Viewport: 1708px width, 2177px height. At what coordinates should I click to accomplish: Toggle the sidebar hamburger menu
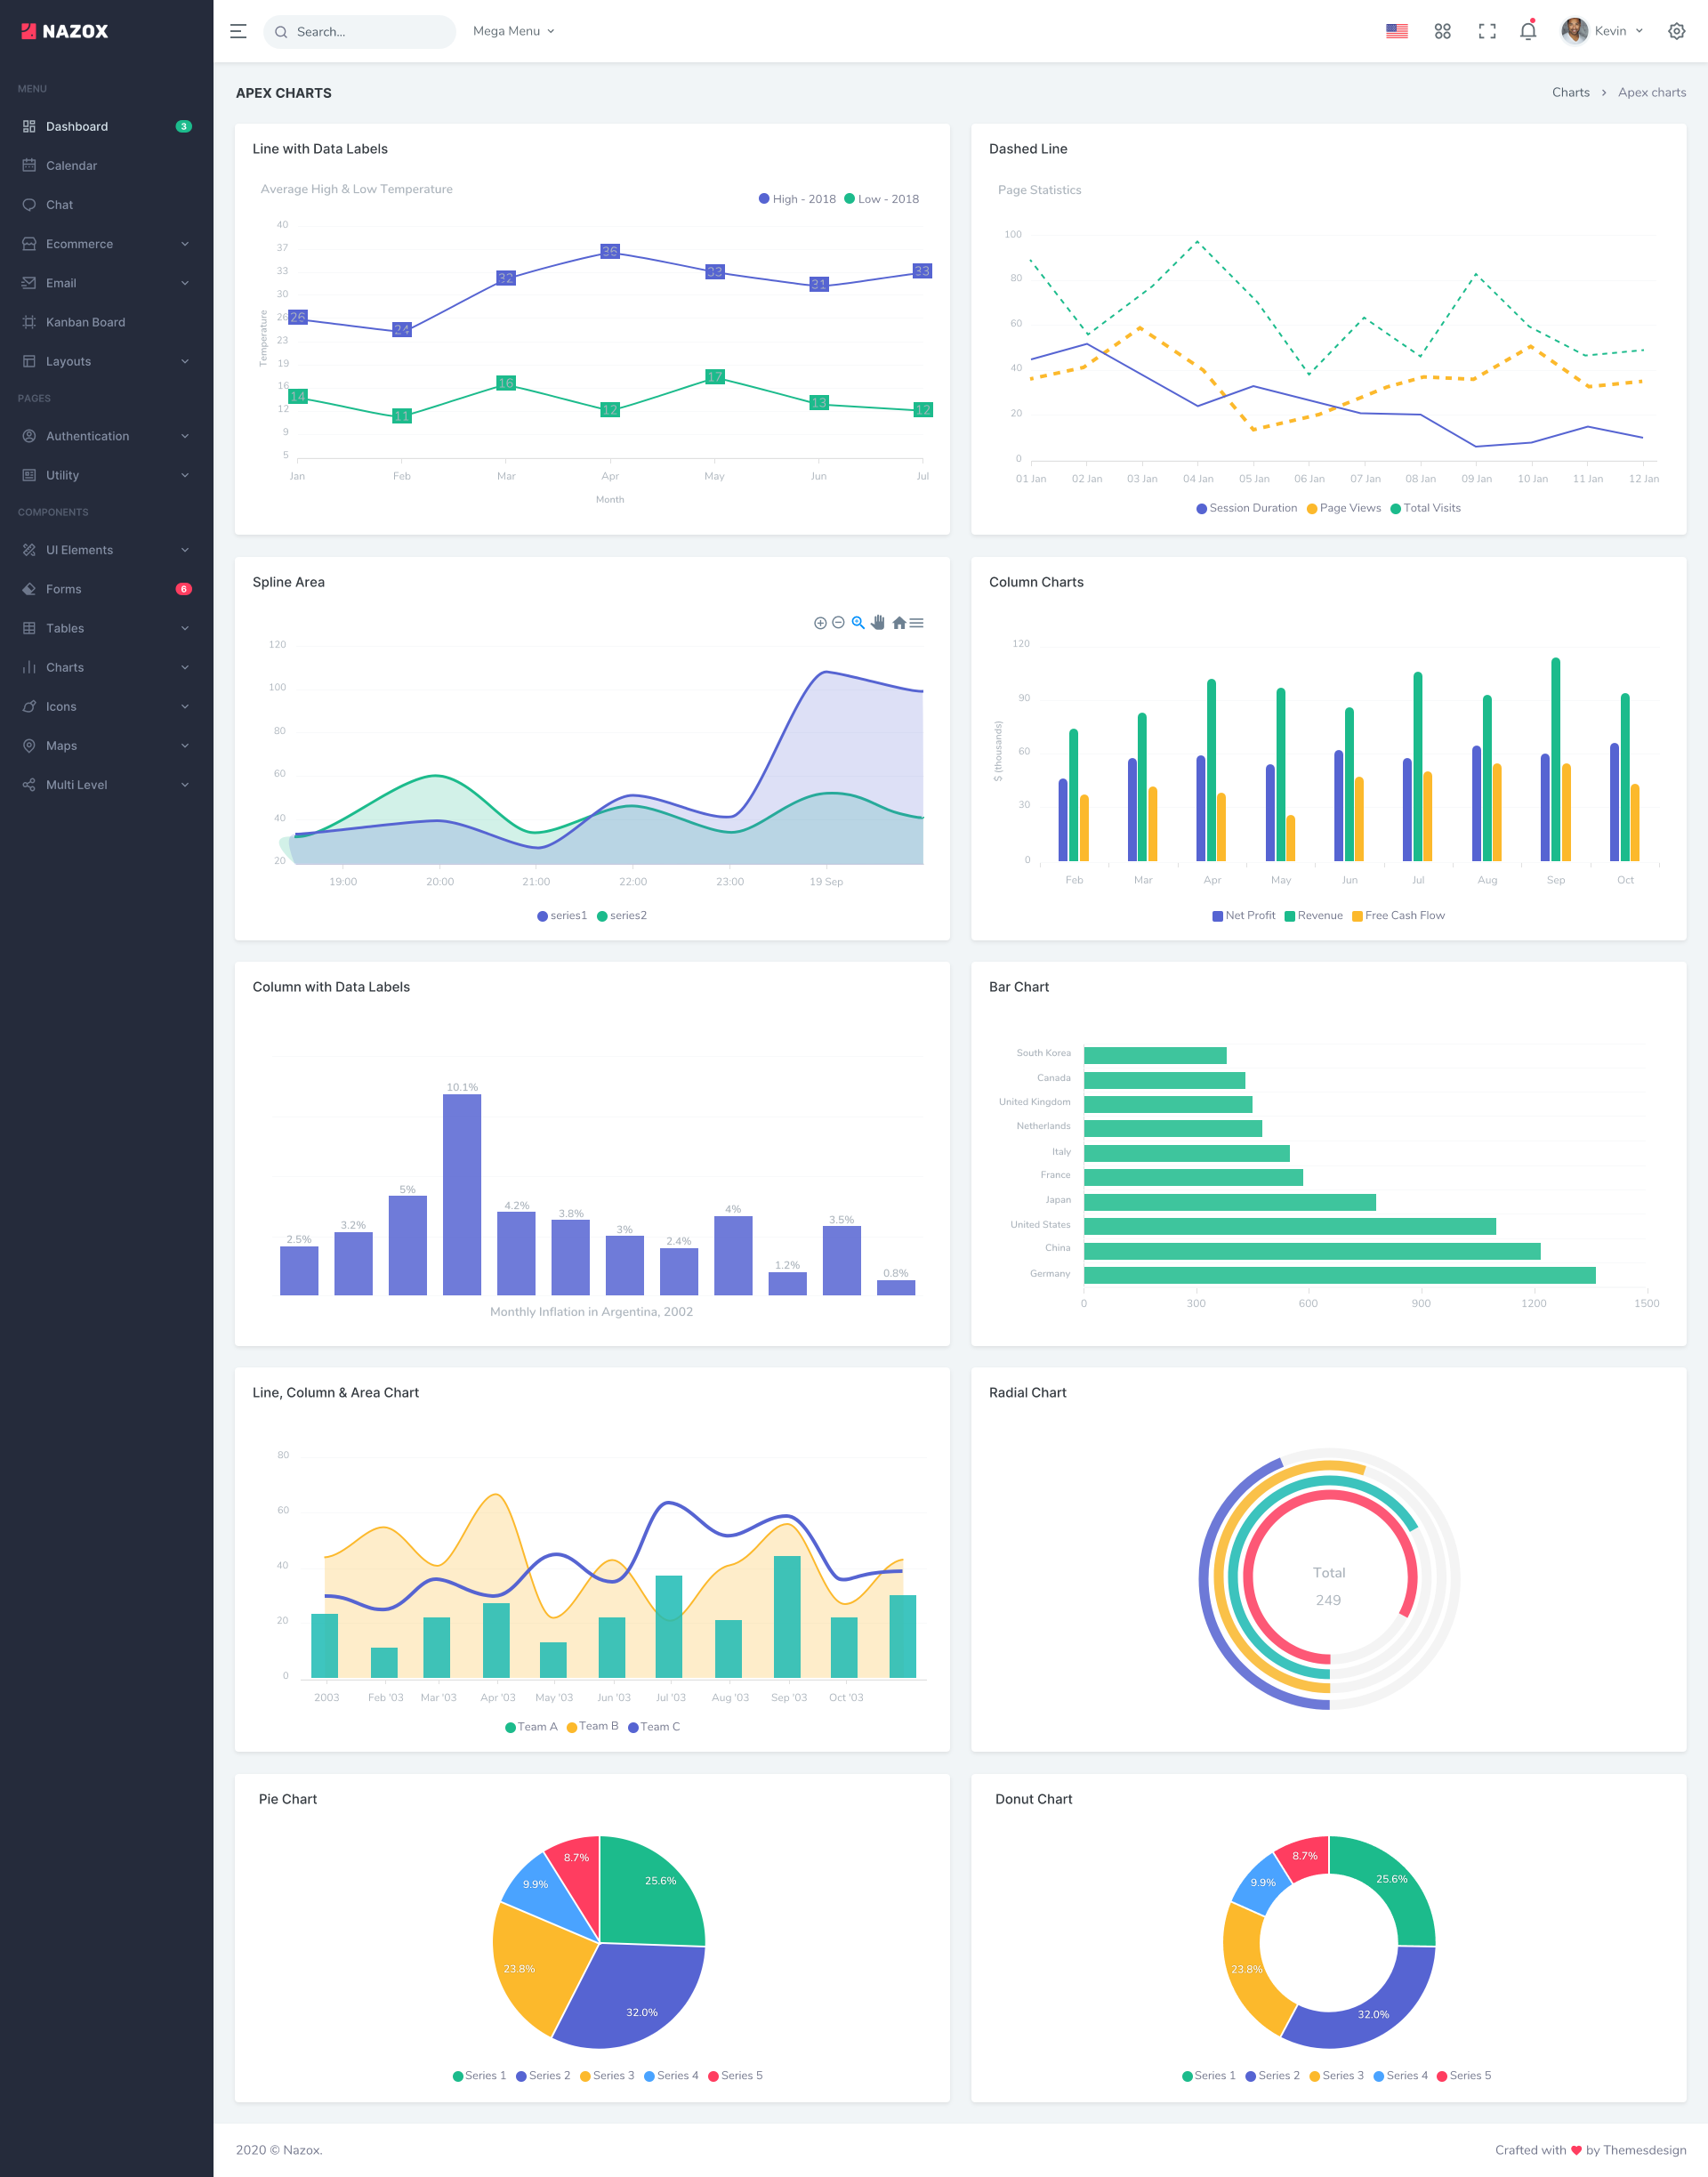(238, 31)
